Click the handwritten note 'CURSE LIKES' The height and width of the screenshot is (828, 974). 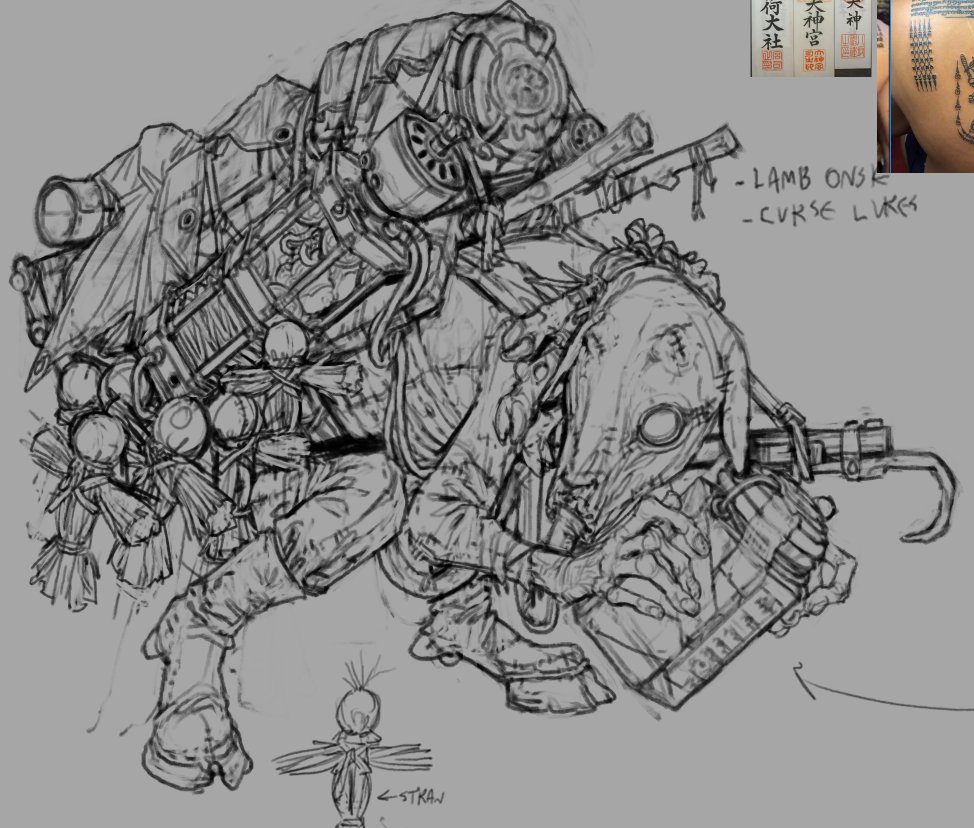[x=830, y=211]
